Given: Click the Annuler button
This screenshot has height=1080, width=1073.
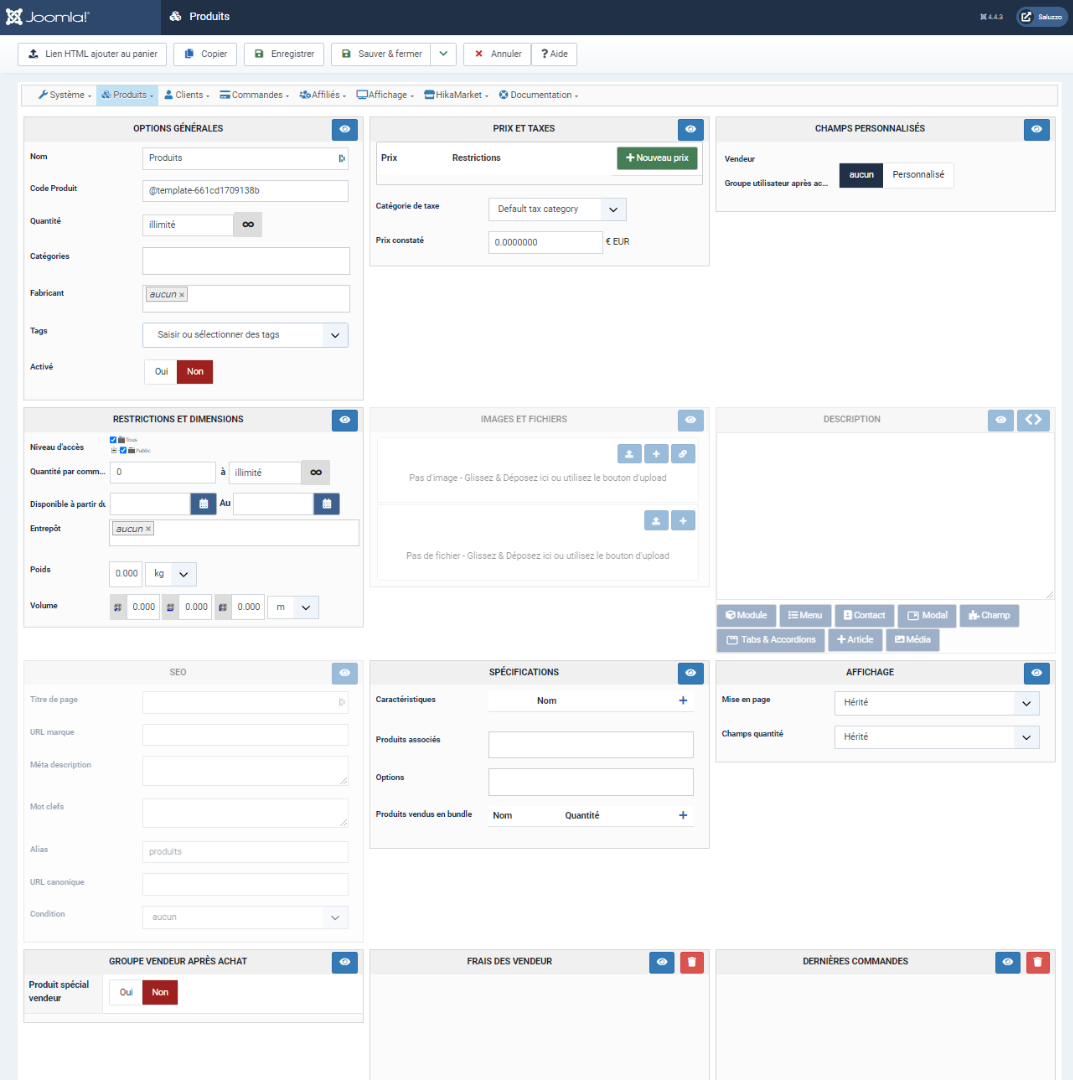Looking at the screenshot, I should click(497, 54).
